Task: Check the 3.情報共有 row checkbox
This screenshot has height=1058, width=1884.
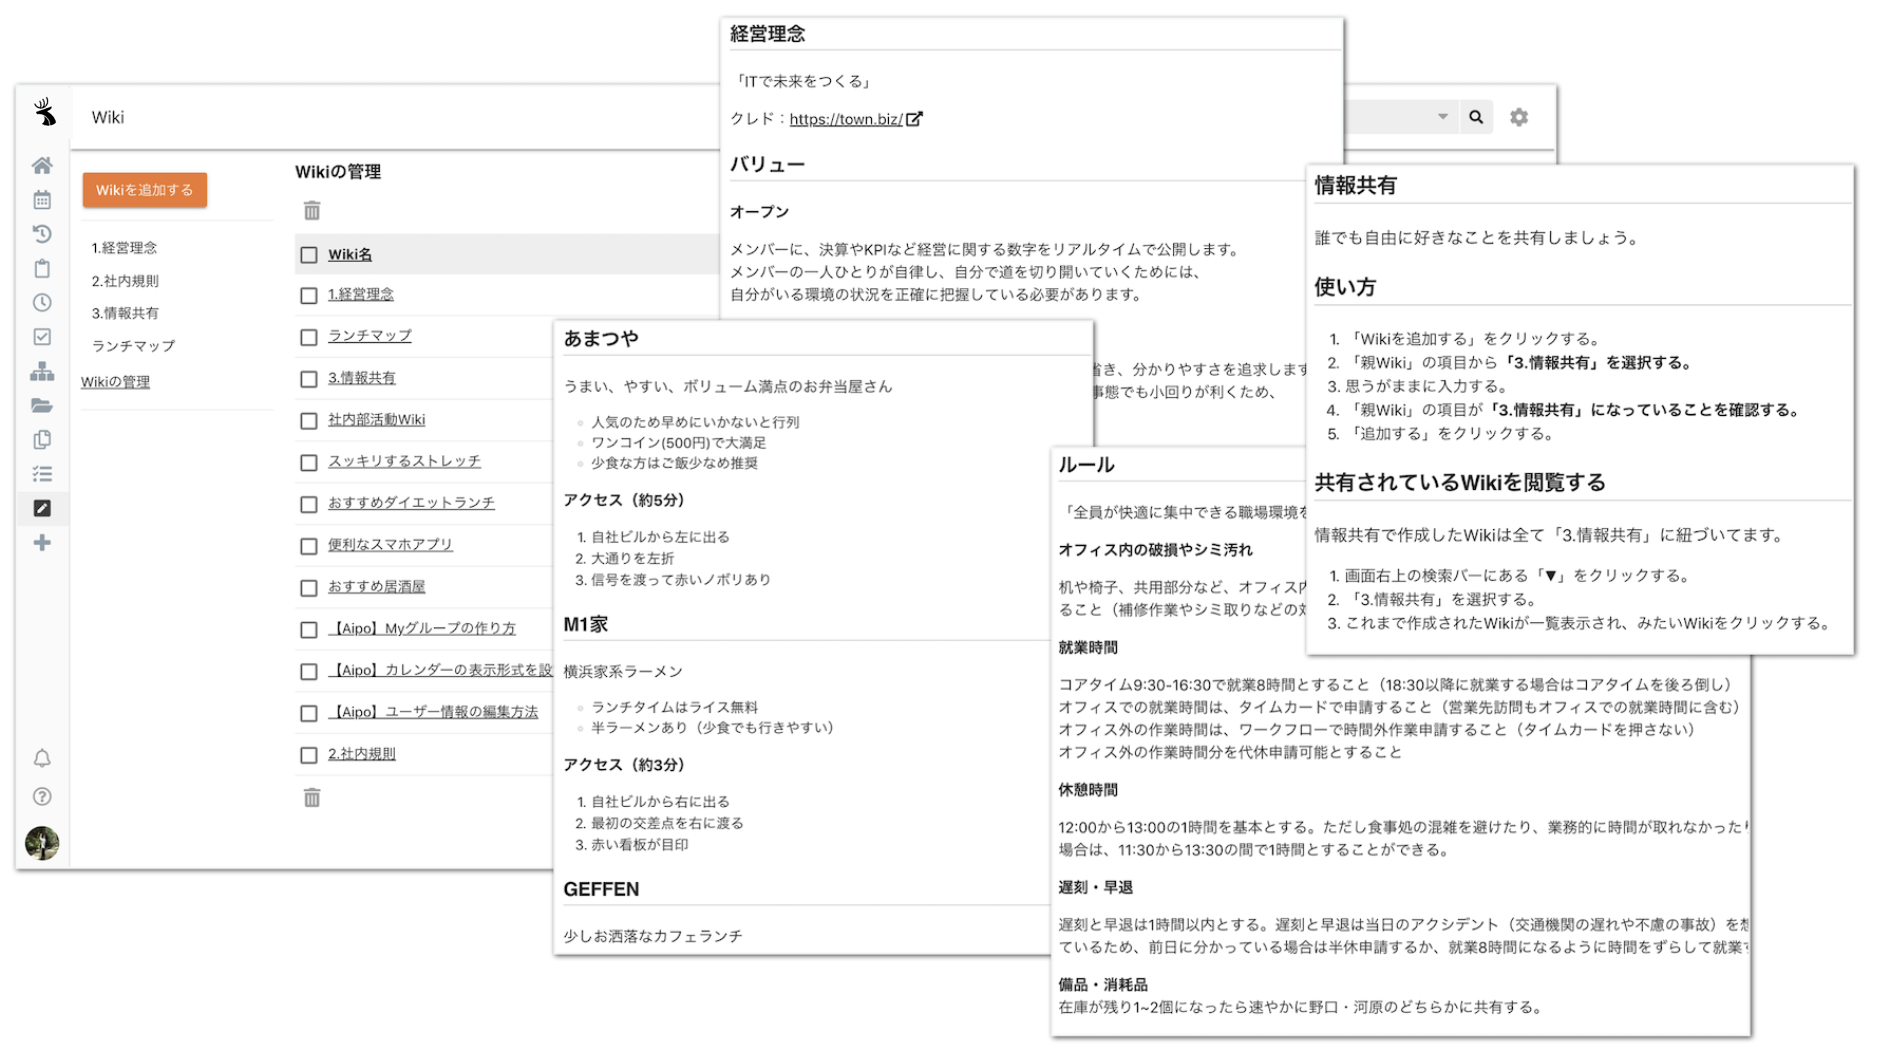Action: [x=309, y=379]
